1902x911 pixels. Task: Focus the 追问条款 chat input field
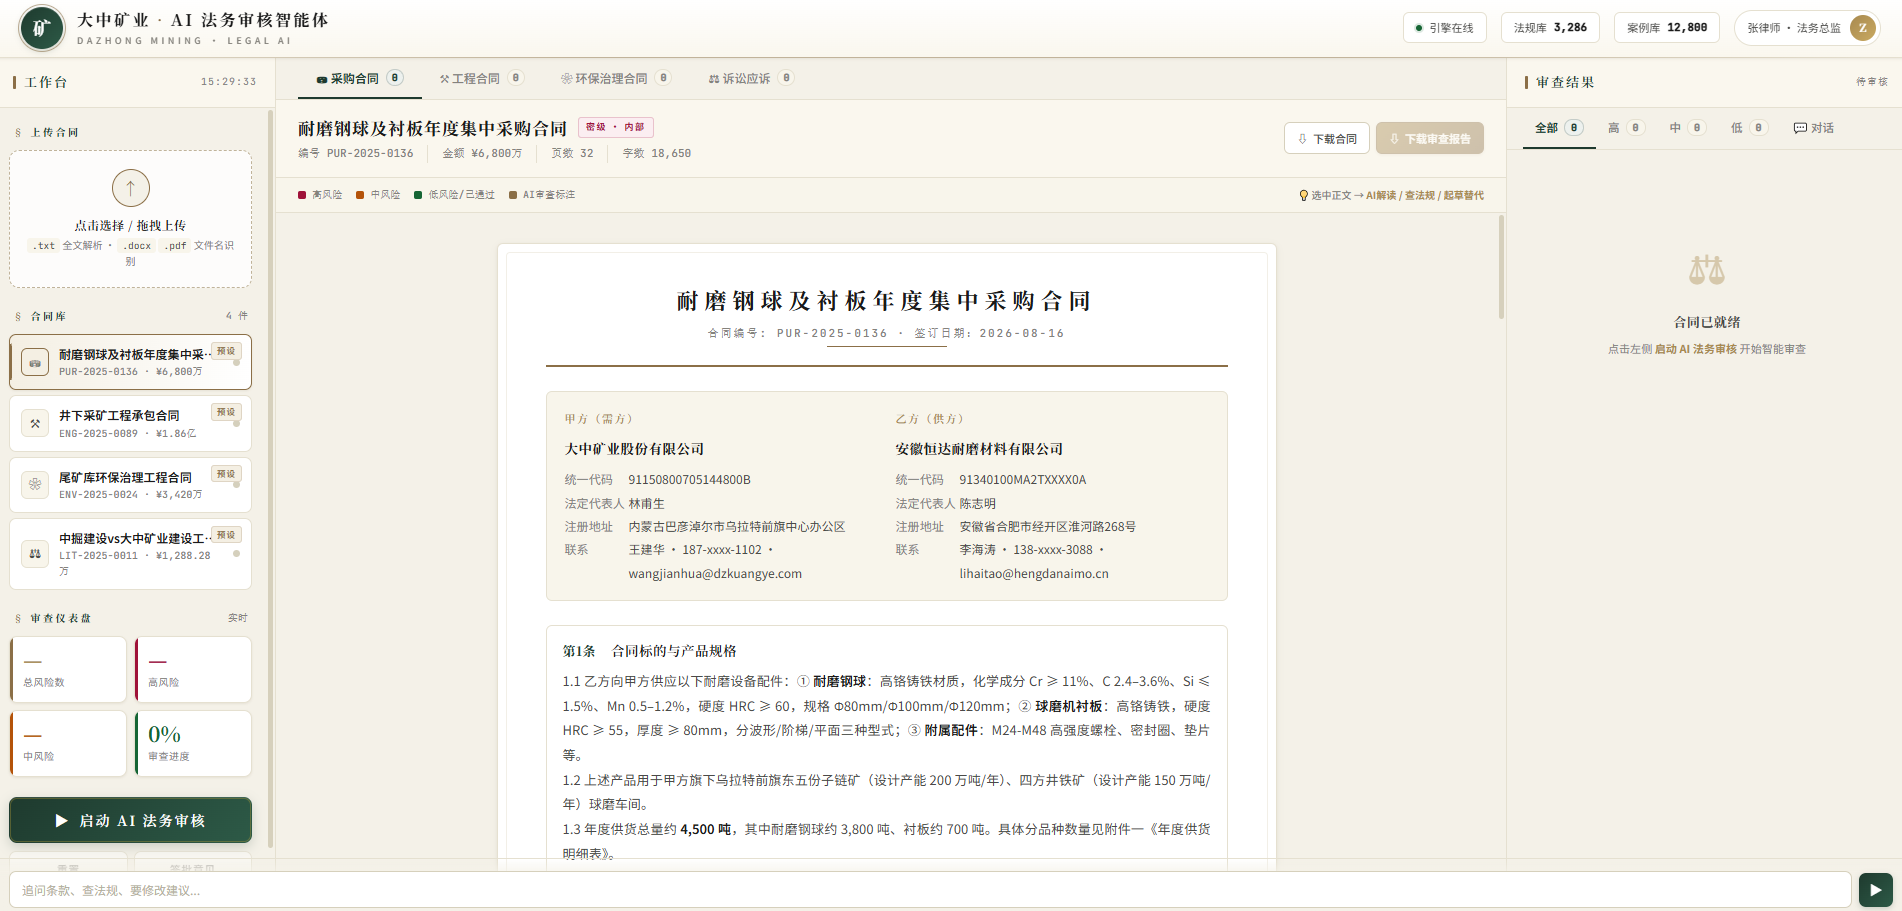[x=930, y=890]
